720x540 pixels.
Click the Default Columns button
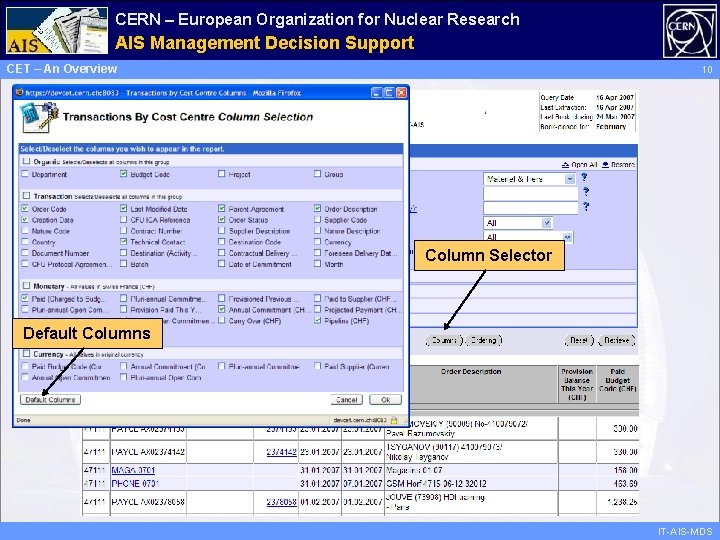[x=51, y=399]
